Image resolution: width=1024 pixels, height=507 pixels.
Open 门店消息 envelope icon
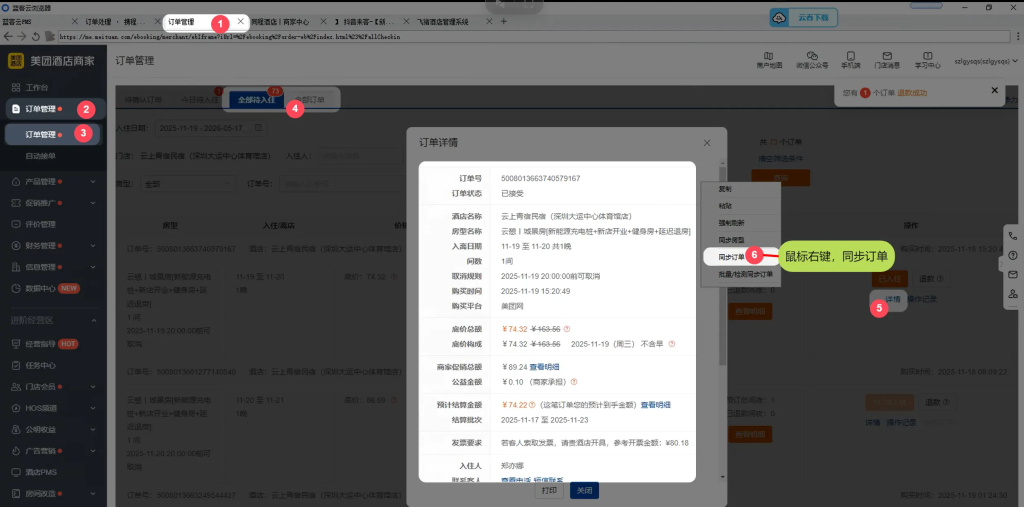click(x=888, y=56)
